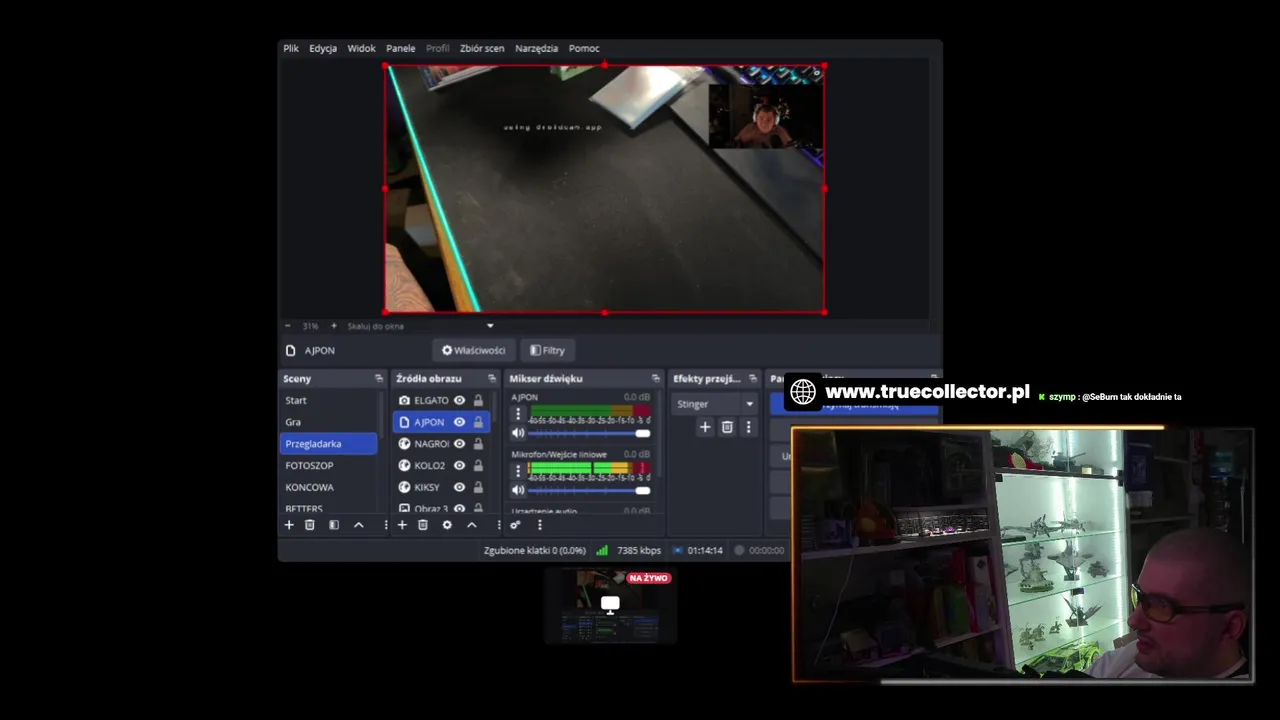Open more options menu in Źródła obrazu toolbar

pos(498,525)
